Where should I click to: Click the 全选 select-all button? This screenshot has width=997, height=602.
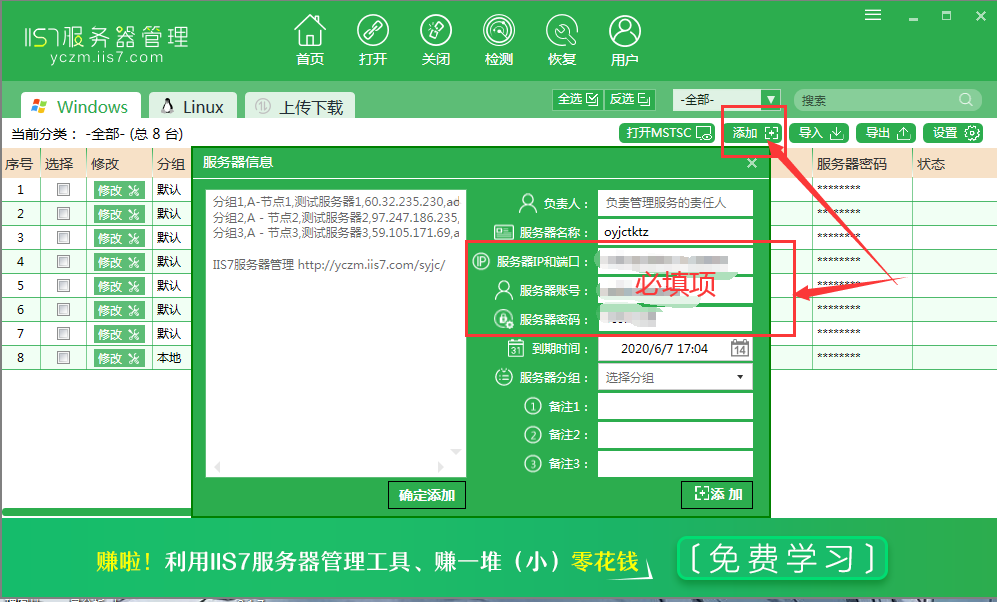click(x=577, y=99)
